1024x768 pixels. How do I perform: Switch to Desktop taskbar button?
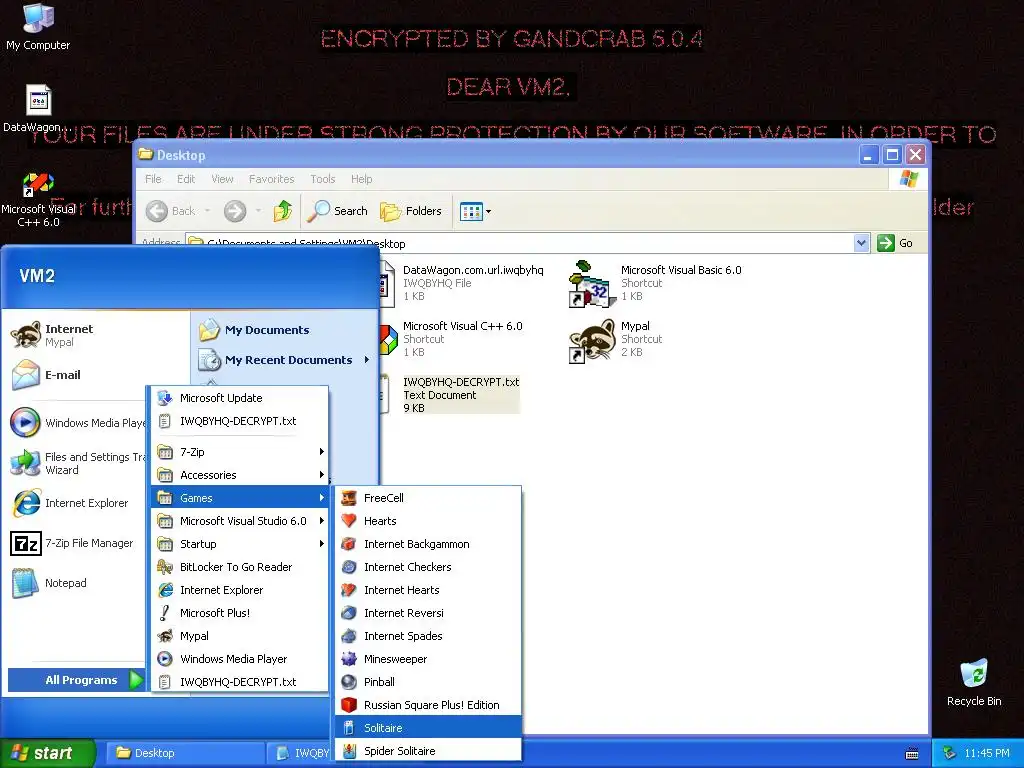[x=184, y=753]
